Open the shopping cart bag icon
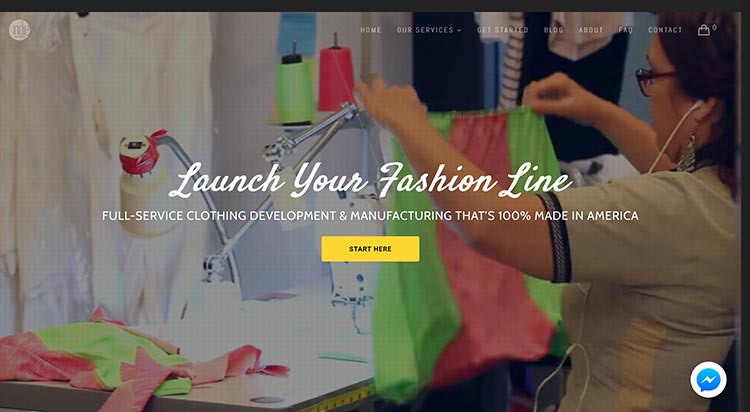Image resolution: width=750 pixels, height=412 pixels. 703,30
